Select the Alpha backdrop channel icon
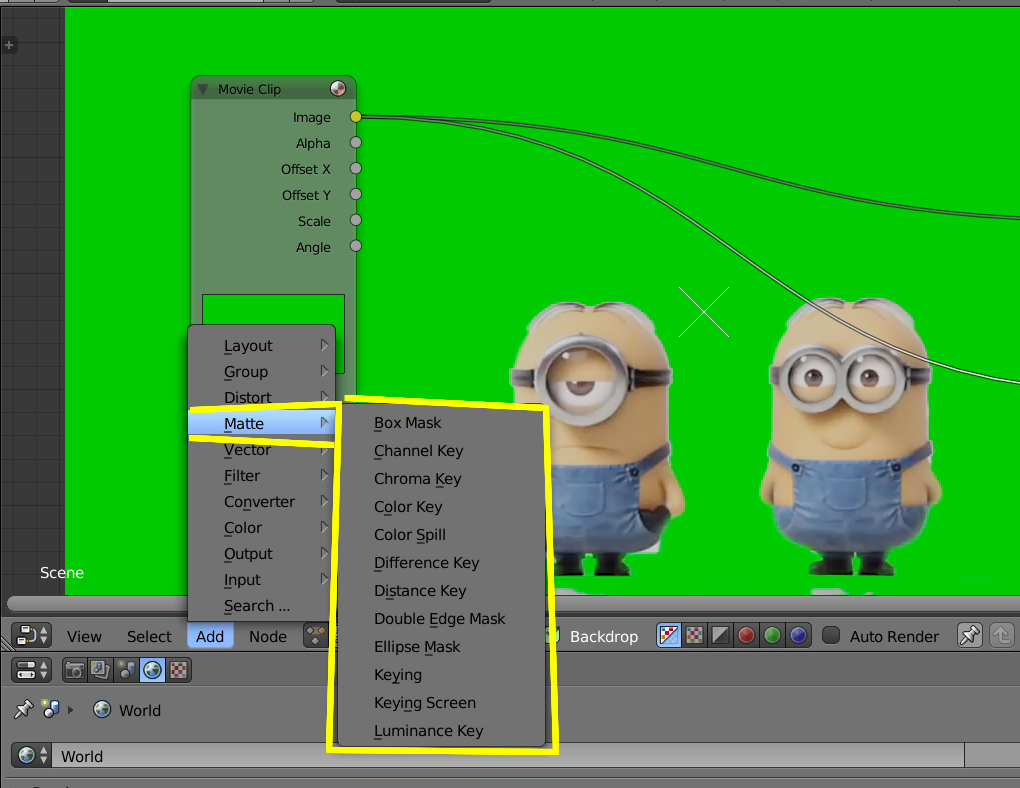This screenshot has width=1020, height=788. pos(721,635)
